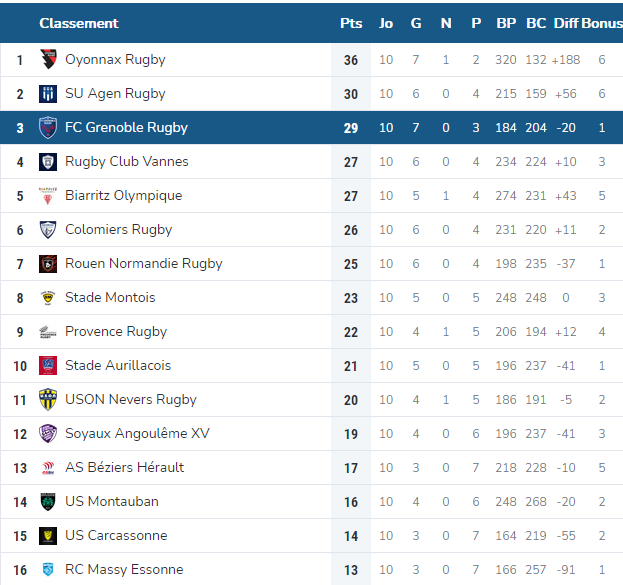Click the Rouen Normandie Rugby logo
Image resolution: width=623 pixels, height=585 pixels.
(x=48, y=264)
